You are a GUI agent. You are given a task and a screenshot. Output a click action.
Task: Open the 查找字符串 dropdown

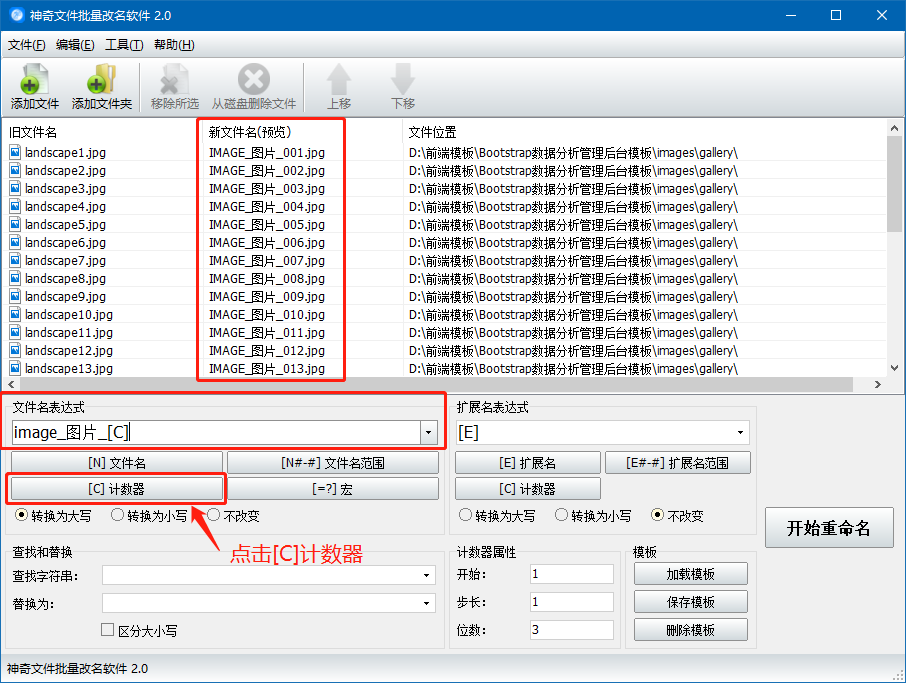pyautogui.click(x=425, y=574)
